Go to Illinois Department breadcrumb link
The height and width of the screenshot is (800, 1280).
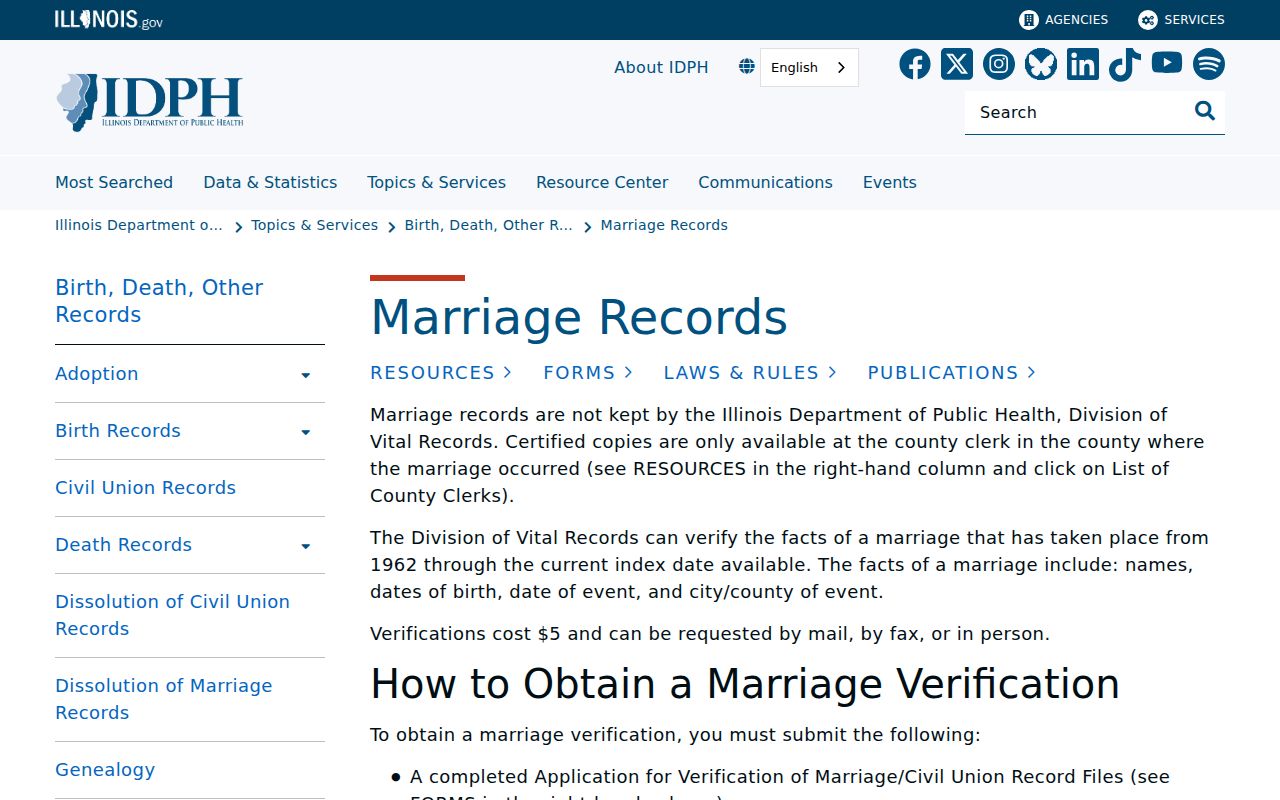(x=139, y=225)
